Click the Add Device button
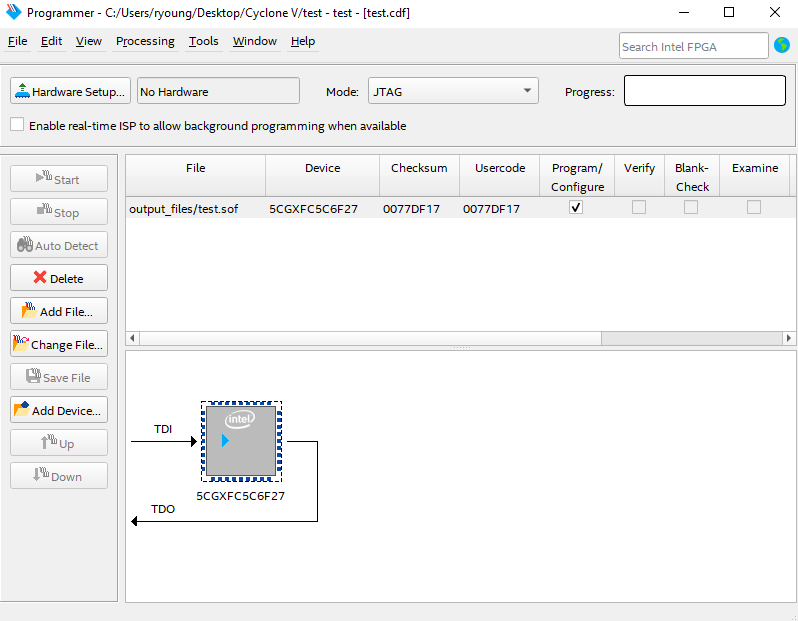798x621 pixels. (x=59, y=410)
